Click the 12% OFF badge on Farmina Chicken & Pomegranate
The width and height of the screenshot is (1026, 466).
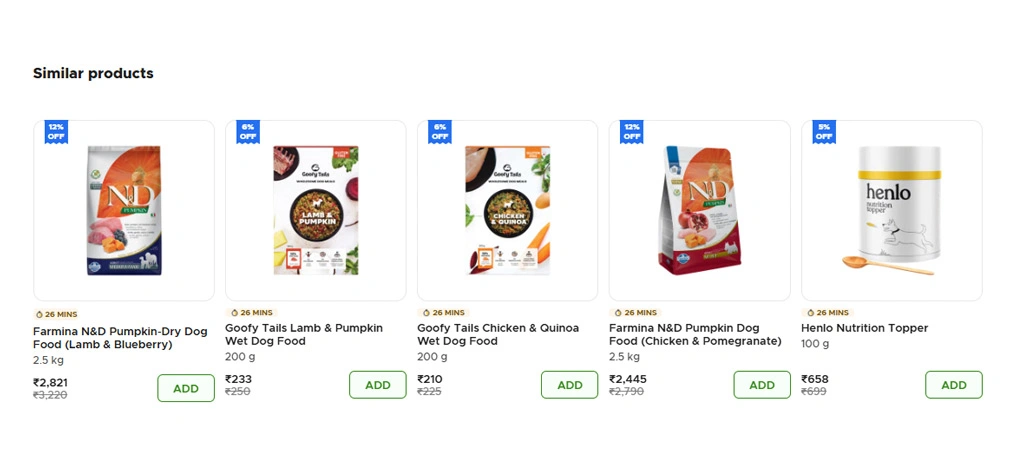pos(631,132)
